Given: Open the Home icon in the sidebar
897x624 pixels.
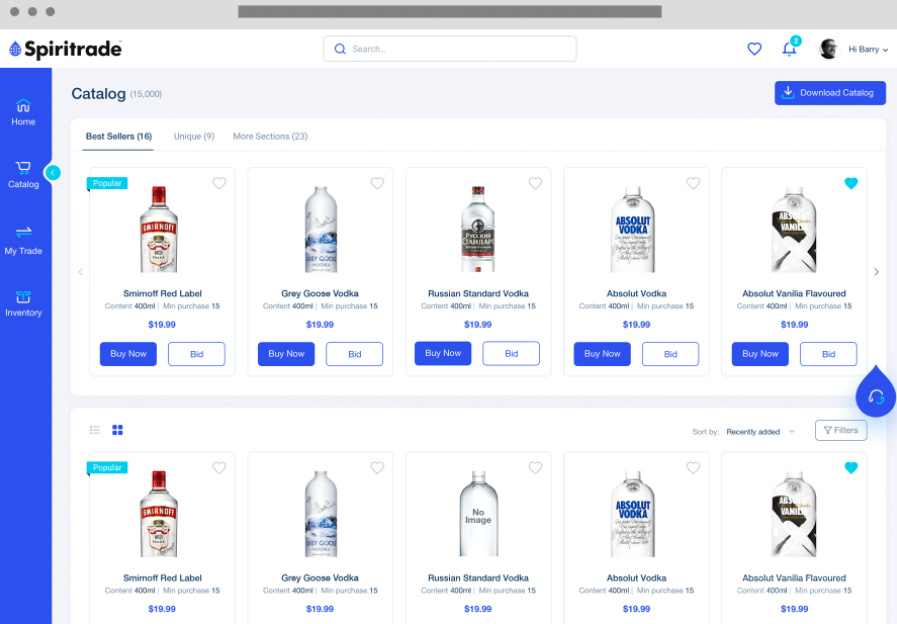Looking at the screenshot, I should click(x=23, y=106).
